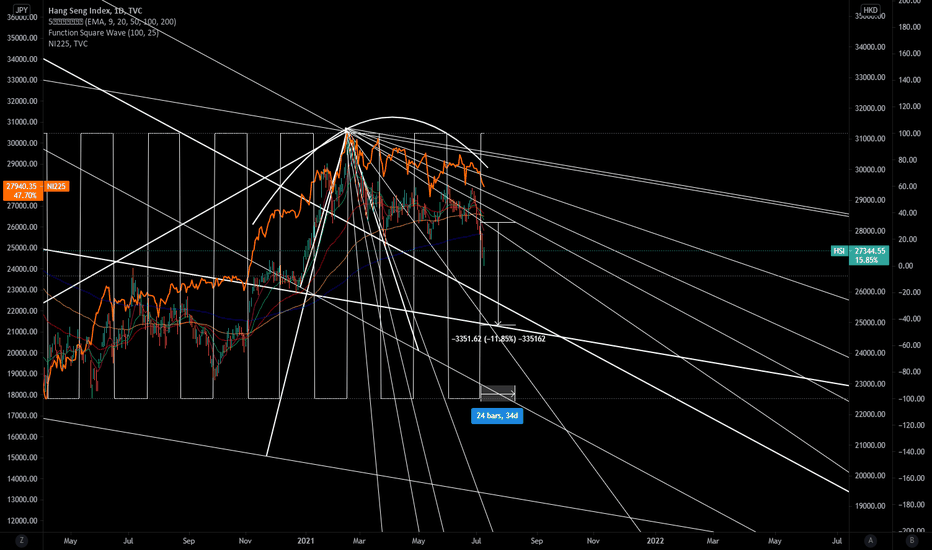The width and height of the screenshot is (932, 550).
Task: Click the Z timezone button at bottom left
Action: pos(21,540)
